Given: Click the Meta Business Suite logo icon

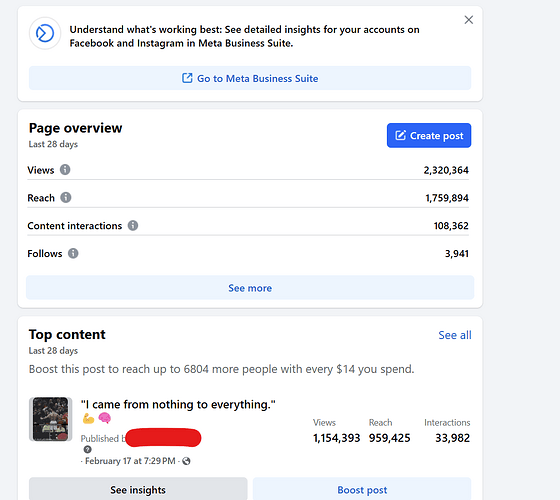Looking at the screenshot, I should point(45,34).
